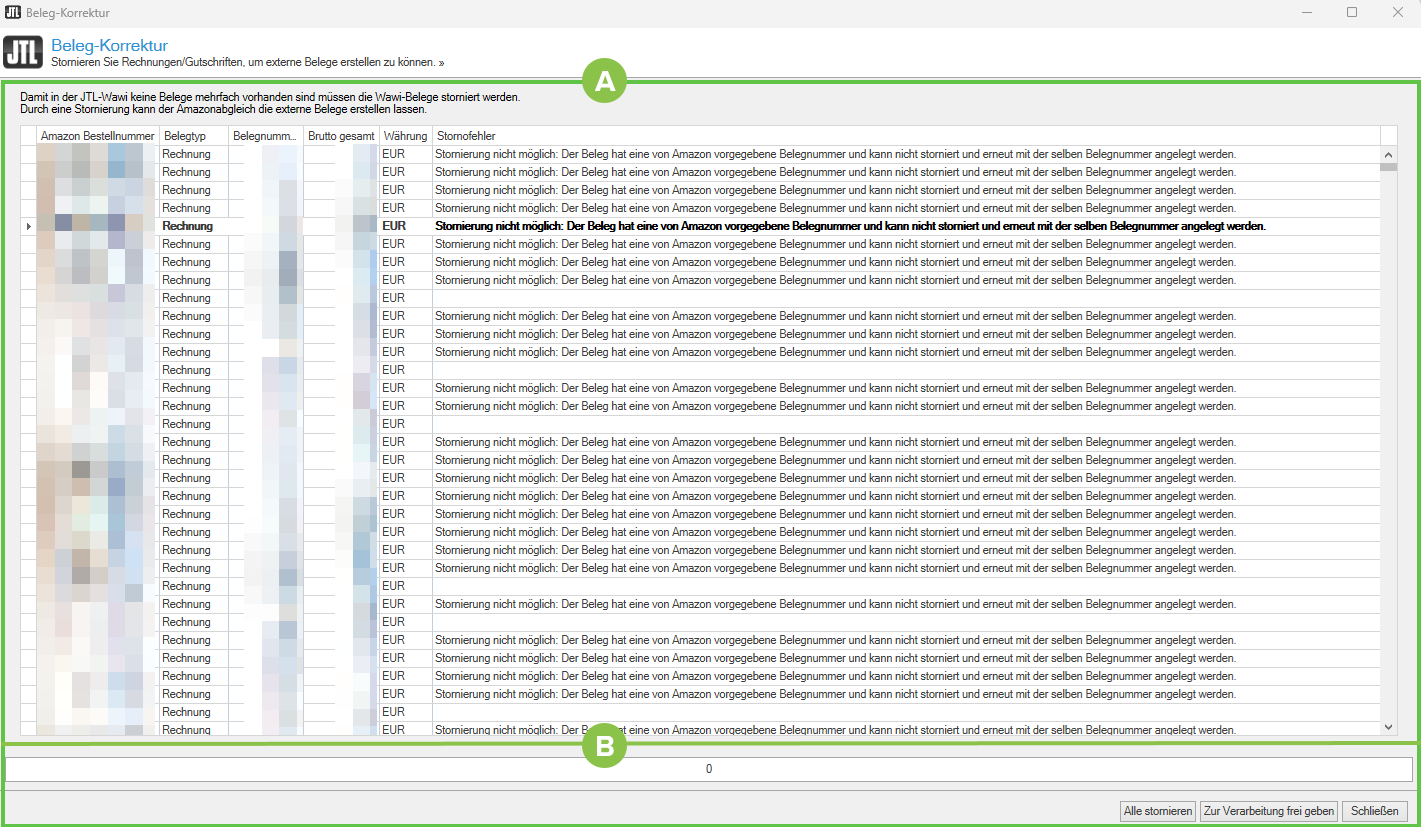Click the Belegnummer column header
Viewport: 1421px width, 827px height.
point(265,136)
